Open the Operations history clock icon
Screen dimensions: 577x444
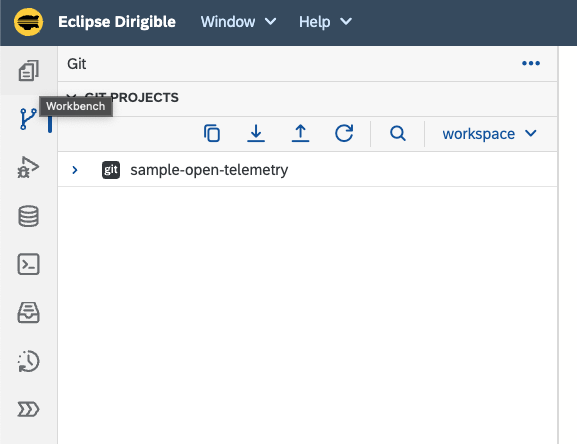pyautogui.click(x=28, y=361)
